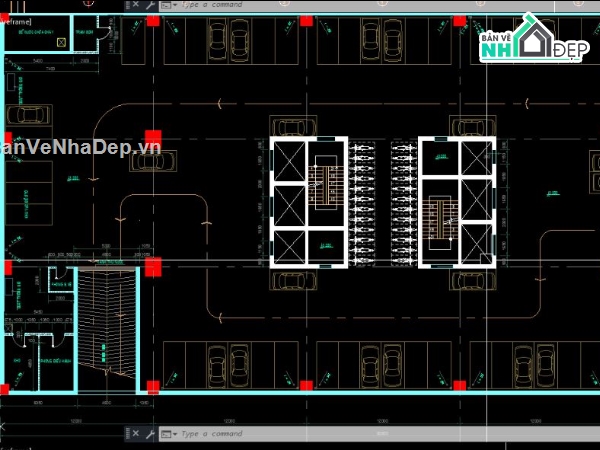The width and height of the screenshot is (600, 450).
Task: Close the bottom command line bar
Action: [x=136, y=434]
